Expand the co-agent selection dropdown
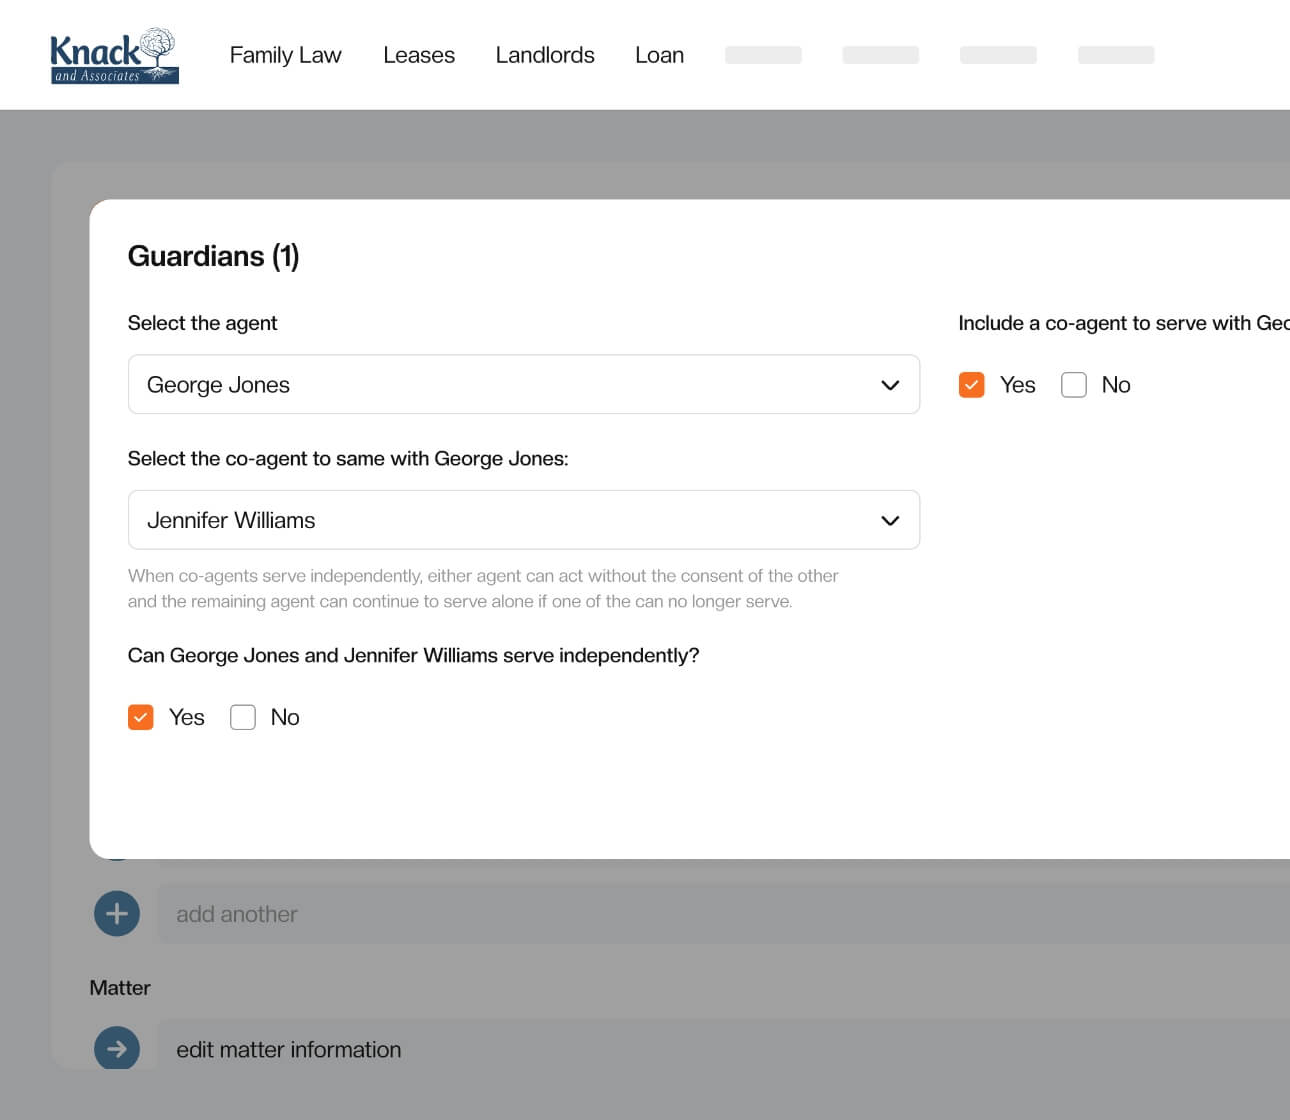Image resolution: width=1290 pixels, height=1120 pixels. point(500,521)
